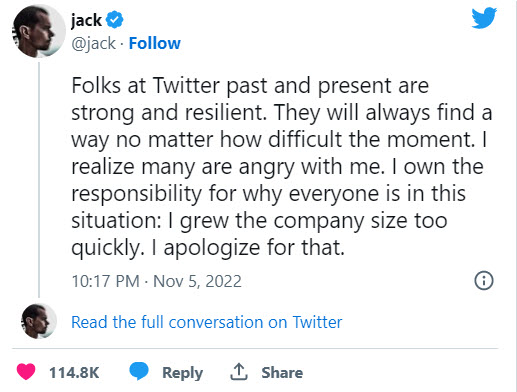Open the tweet info circle icon
Viewport: 517px width, 392px height.
pos(484,281)
